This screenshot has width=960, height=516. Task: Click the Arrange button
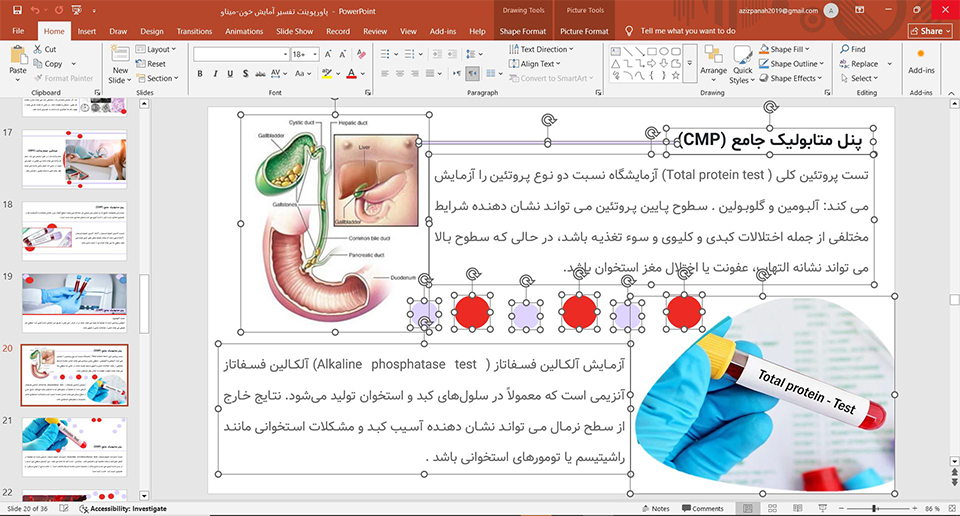coord(713,64)
